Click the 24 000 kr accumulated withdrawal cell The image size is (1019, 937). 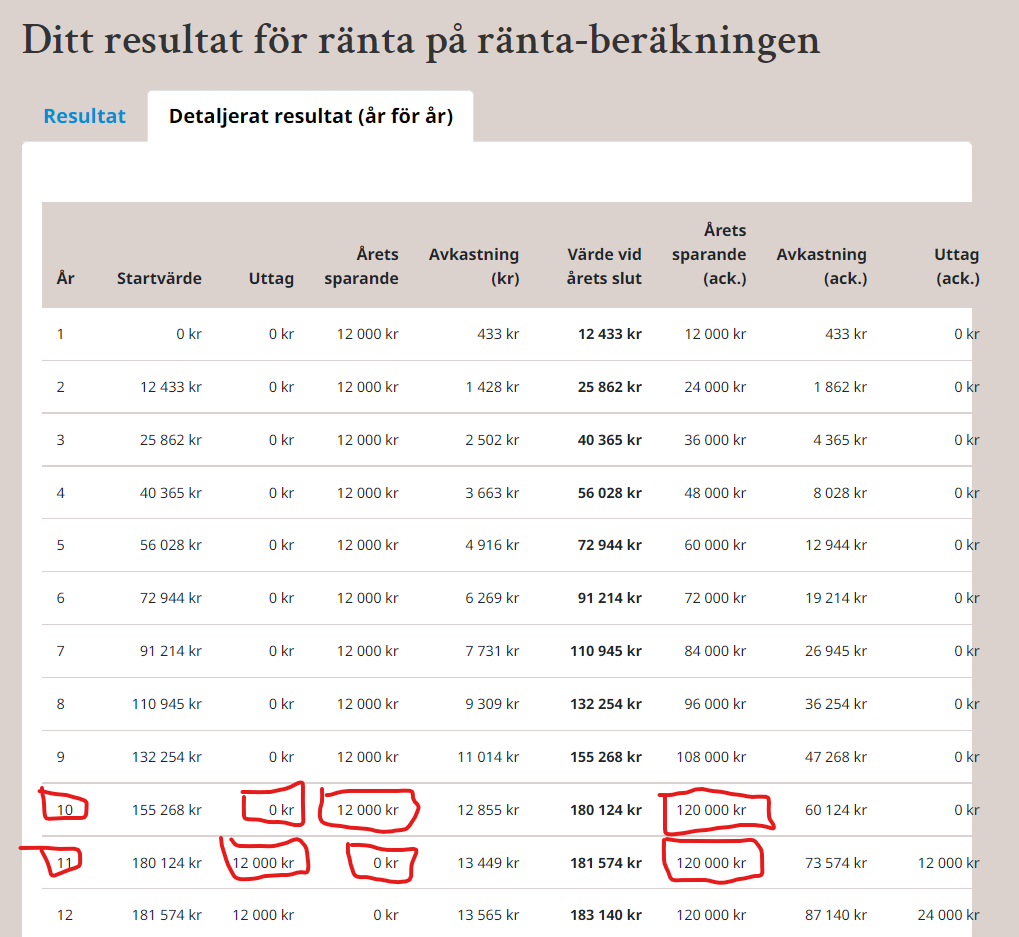949,915
